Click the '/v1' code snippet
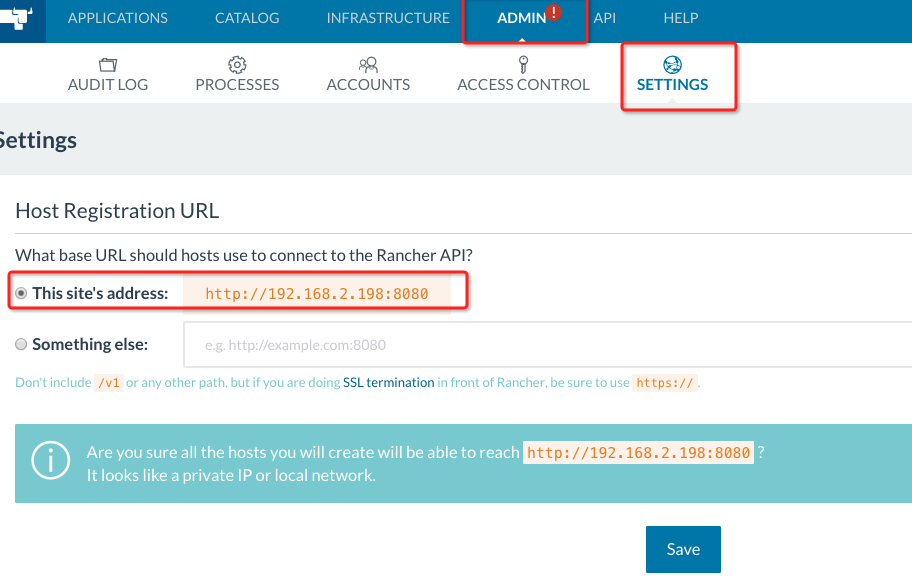The width and height of the screenshot is (912, 583). click(109, 383)
